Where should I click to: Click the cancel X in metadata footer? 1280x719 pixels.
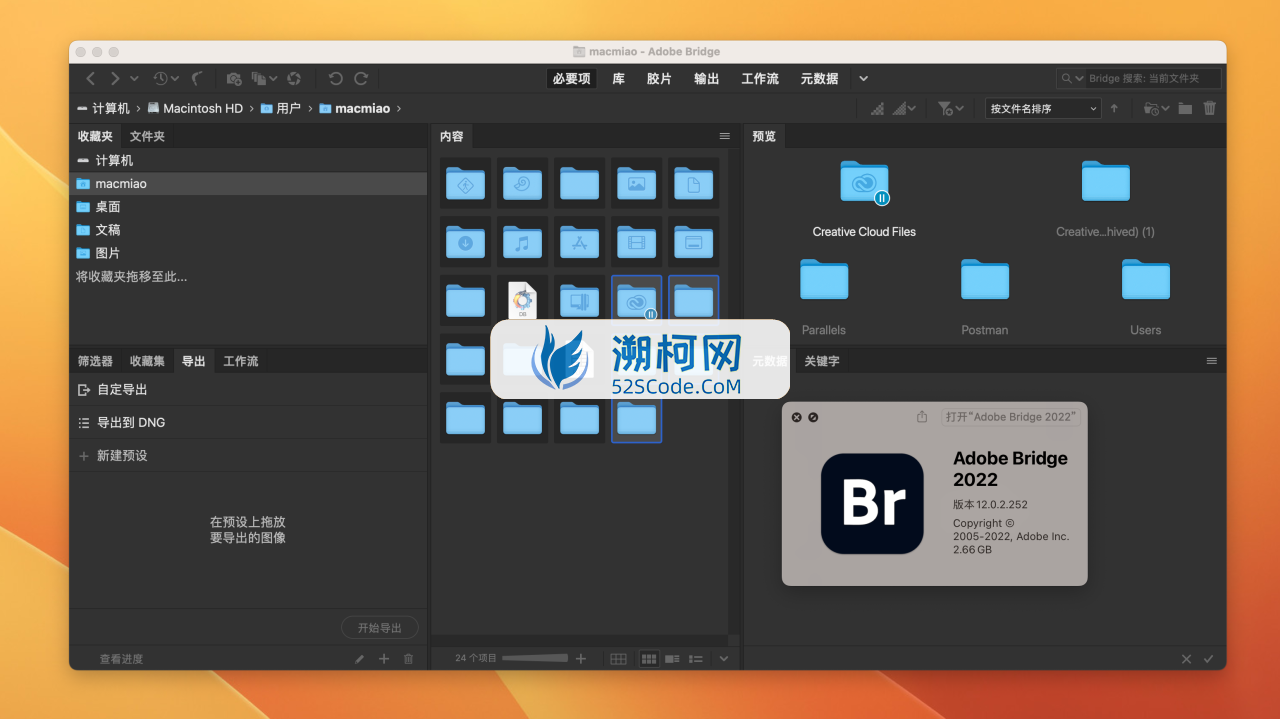click(1186, 659)
